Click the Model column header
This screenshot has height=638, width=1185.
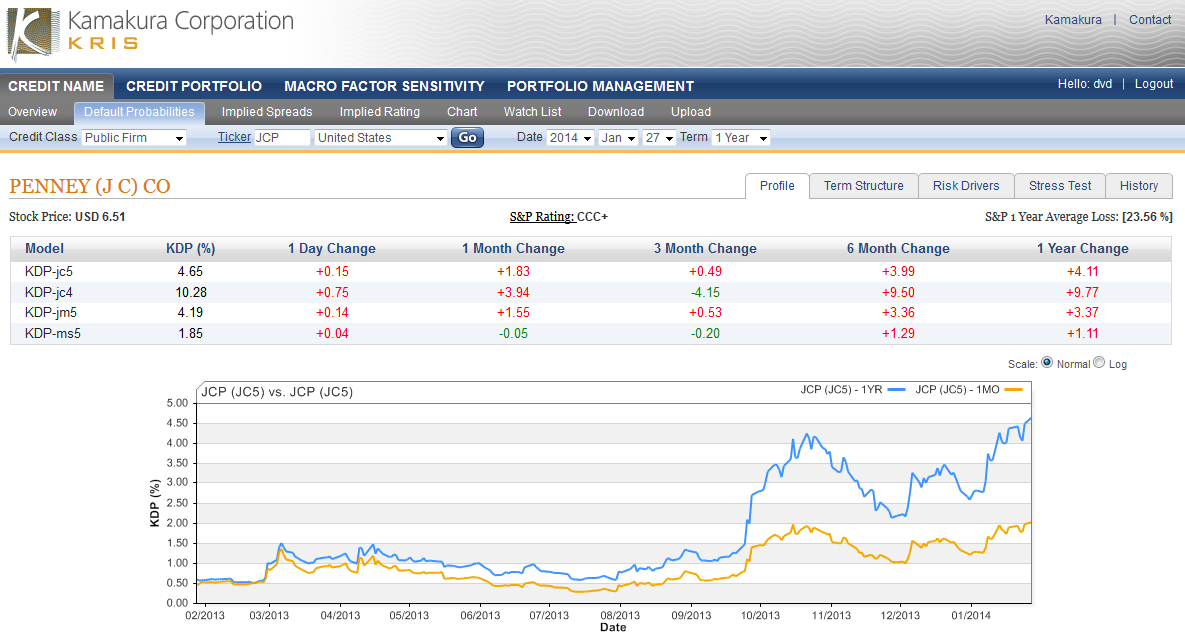point(45,249)
